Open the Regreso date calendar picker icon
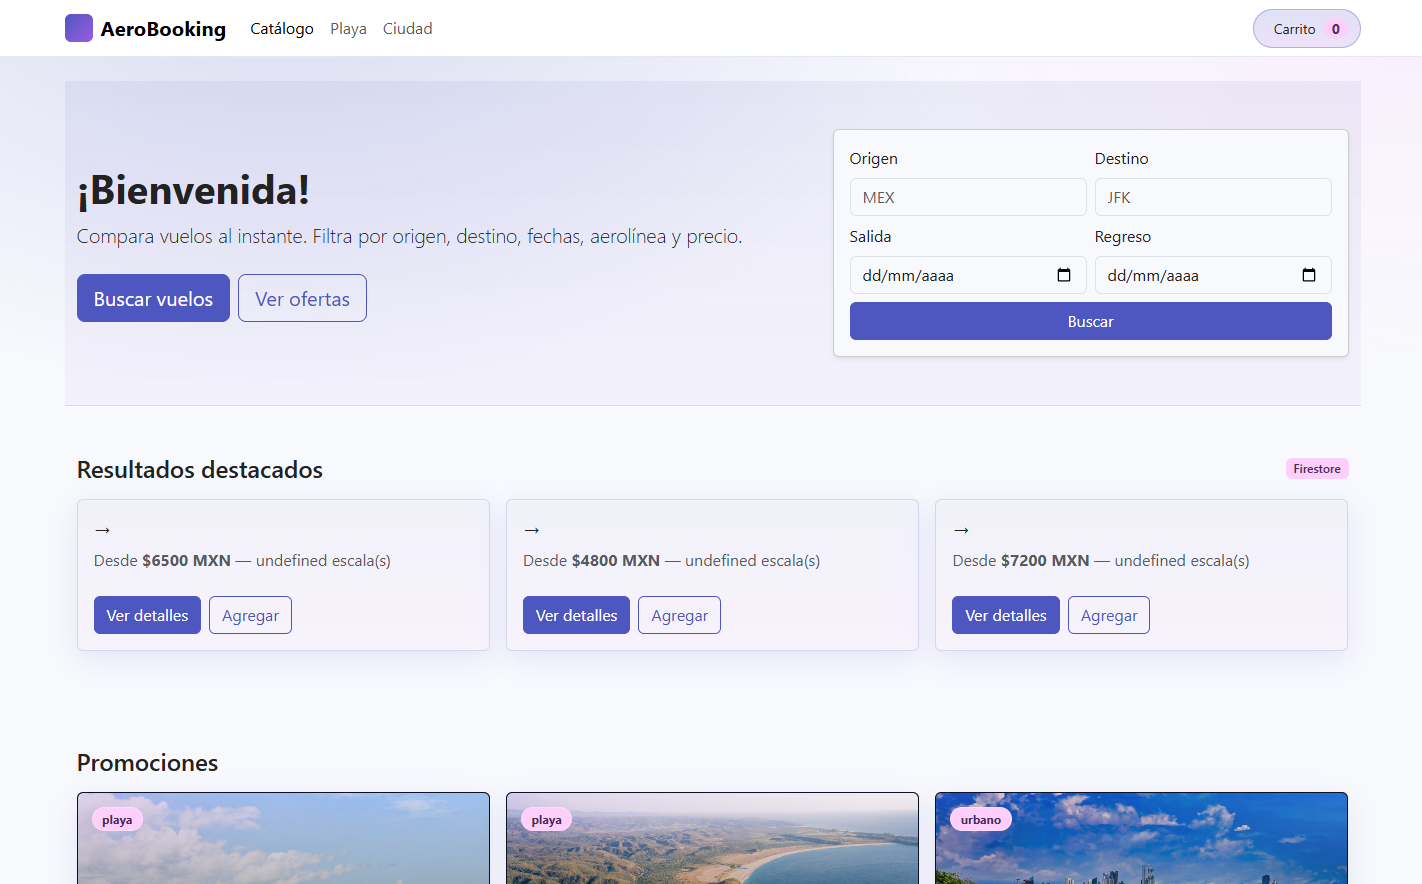Viewport: 1422px width, 884px height. pos(1309,275)
